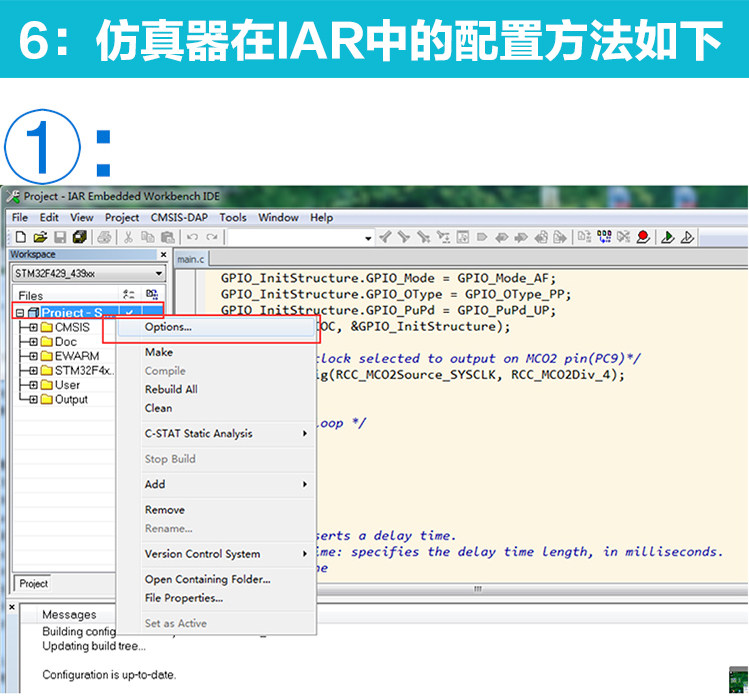The height and width of the screenshot is (700, 749).
Task: Open the Help menu
Action: [x=321, y=217]
